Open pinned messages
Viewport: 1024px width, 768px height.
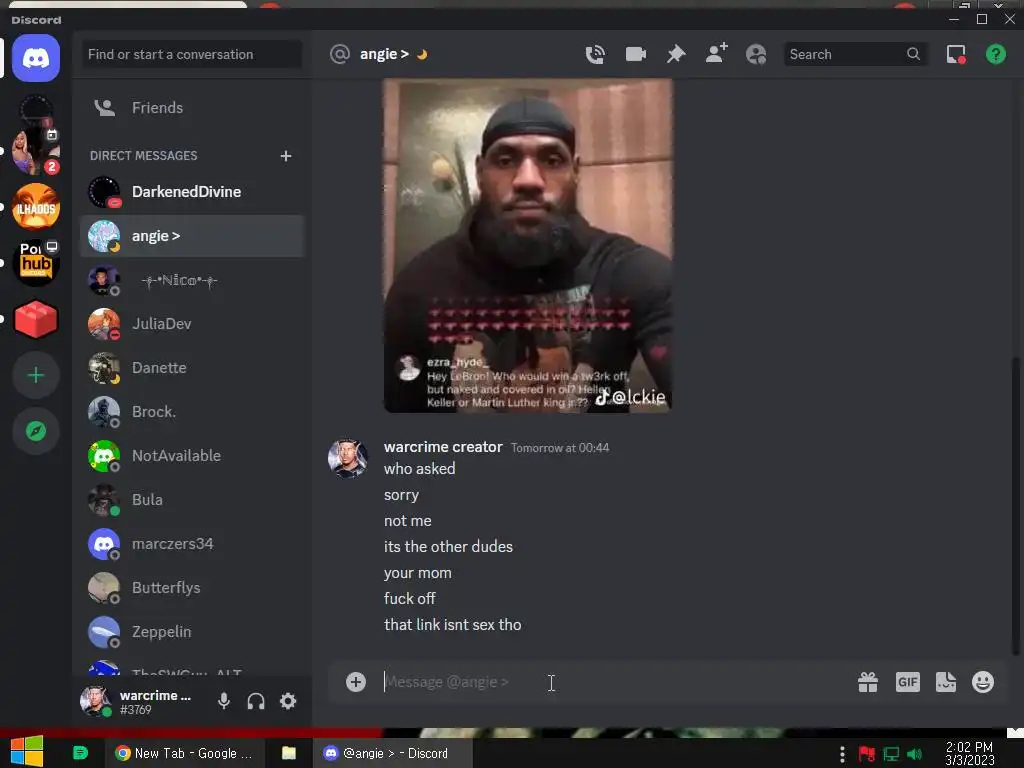676,54
